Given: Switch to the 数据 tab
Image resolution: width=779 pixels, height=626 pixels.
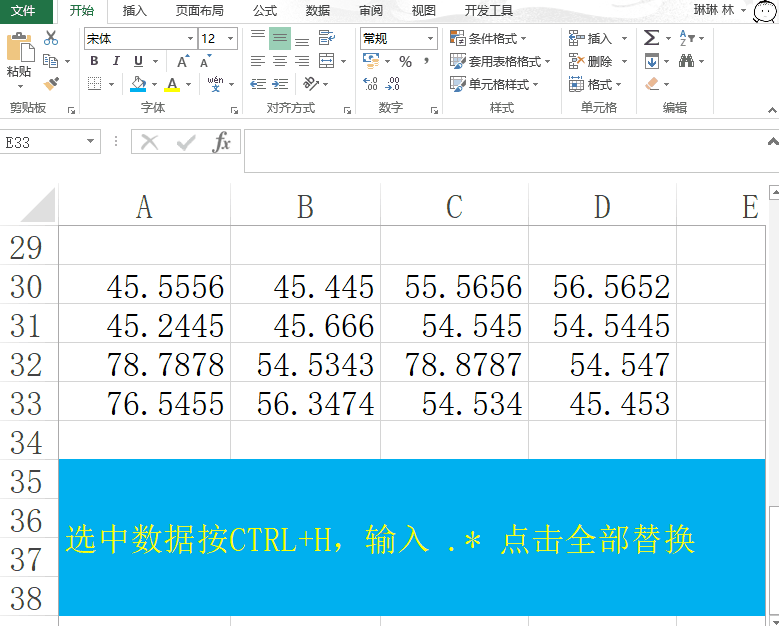Looking at the screenshot, I should click(x=317, y=11).
